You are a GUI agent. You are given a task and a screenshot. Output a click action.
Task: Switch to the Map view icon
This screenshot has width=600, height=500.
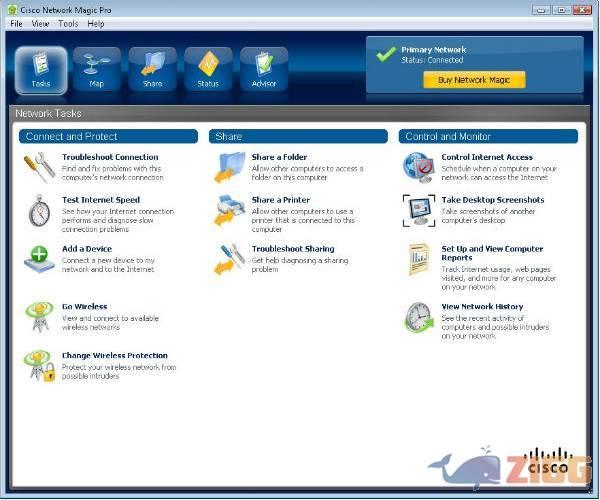tap(97, 69)
